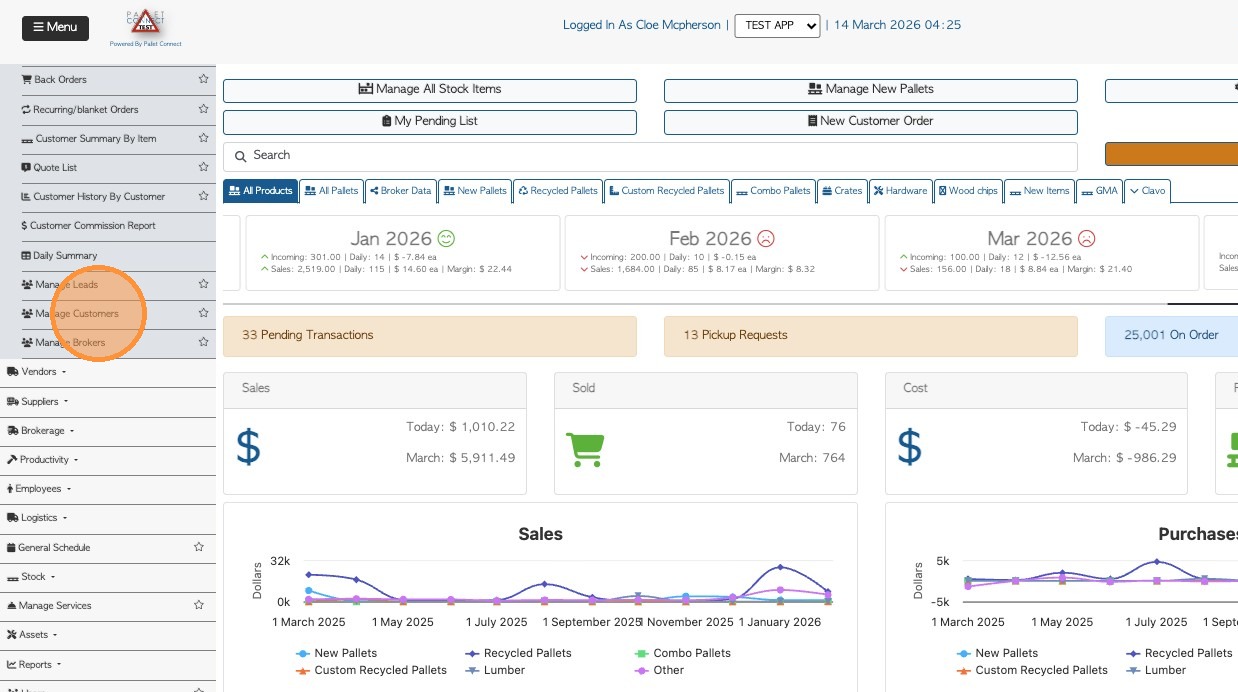Toggle the Recycled Pallets legend swatch in Sales chart
This screenshot has width=1238, height=692.
tap(470, 653)
